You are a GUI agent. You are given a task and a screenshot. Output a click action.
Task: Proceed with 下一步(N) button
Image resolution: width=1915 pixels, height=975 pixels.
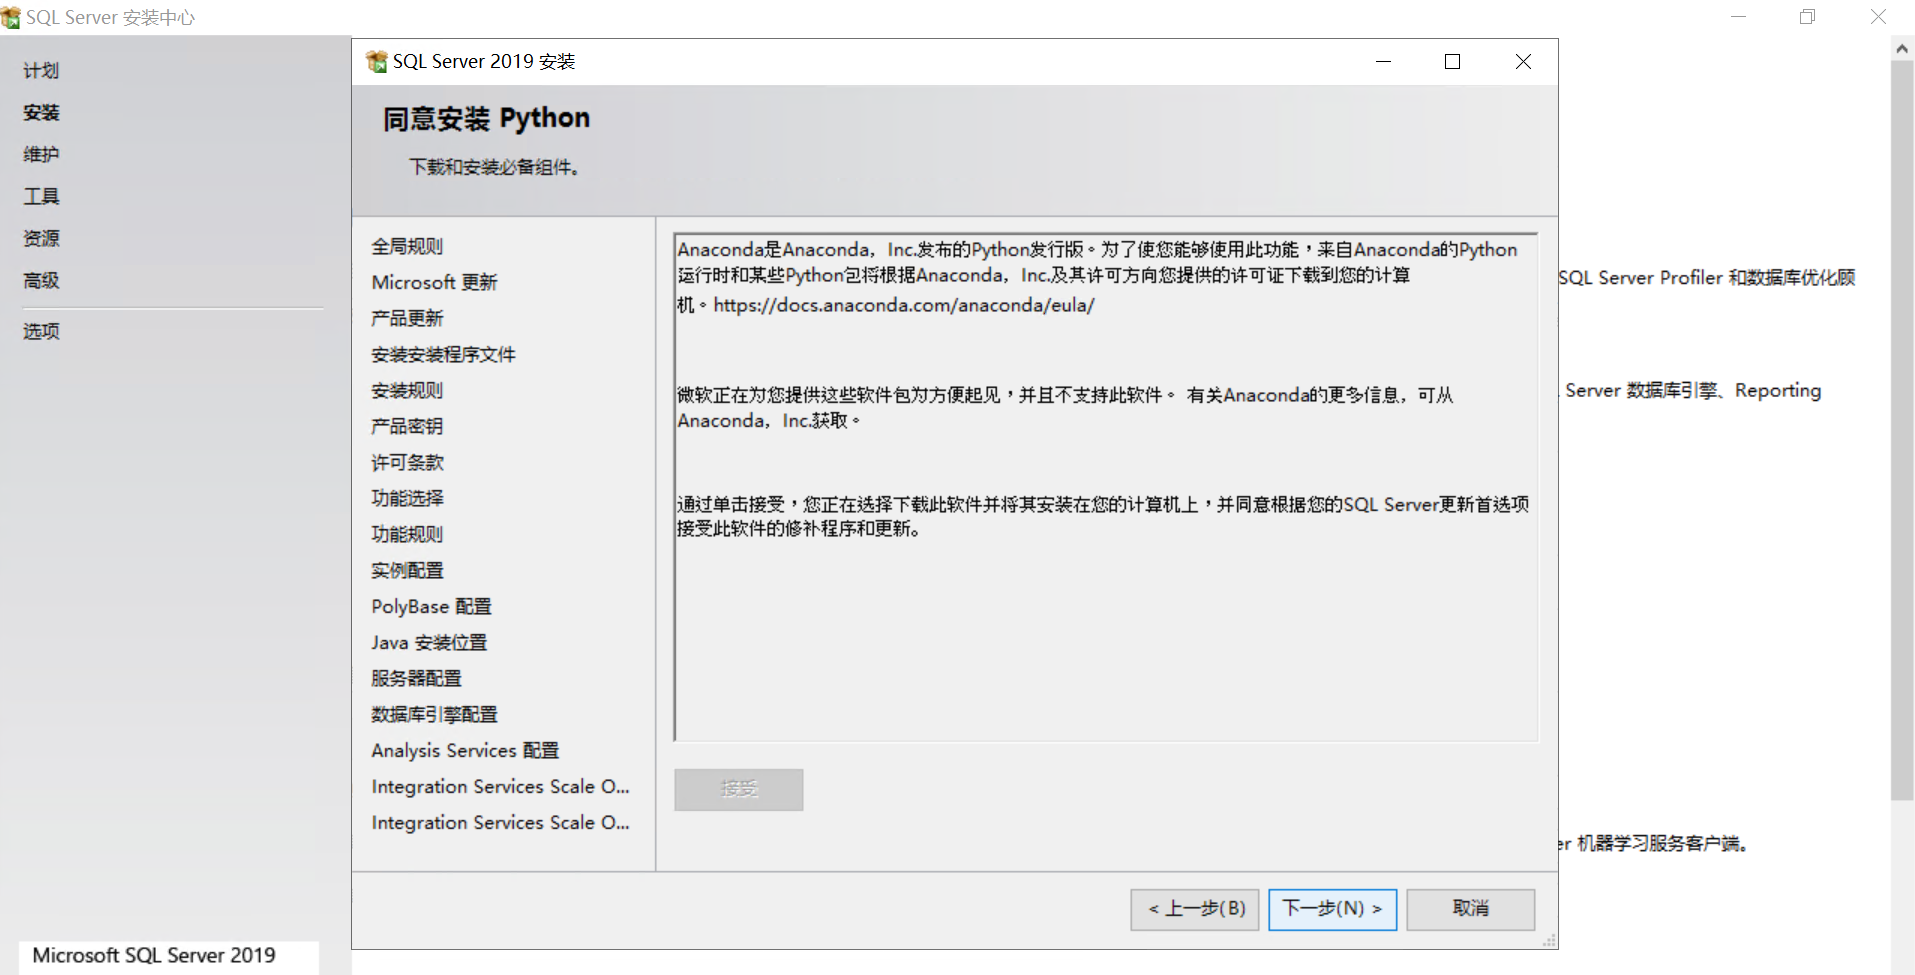1332,909
